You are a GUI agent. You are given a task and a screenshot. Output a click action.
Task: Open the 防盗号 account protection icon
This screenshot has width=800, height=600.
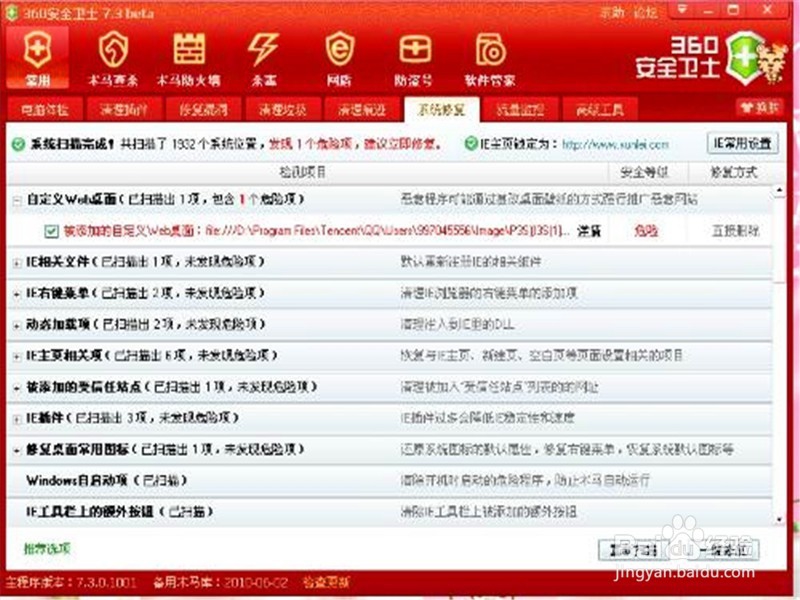point(414,58)
